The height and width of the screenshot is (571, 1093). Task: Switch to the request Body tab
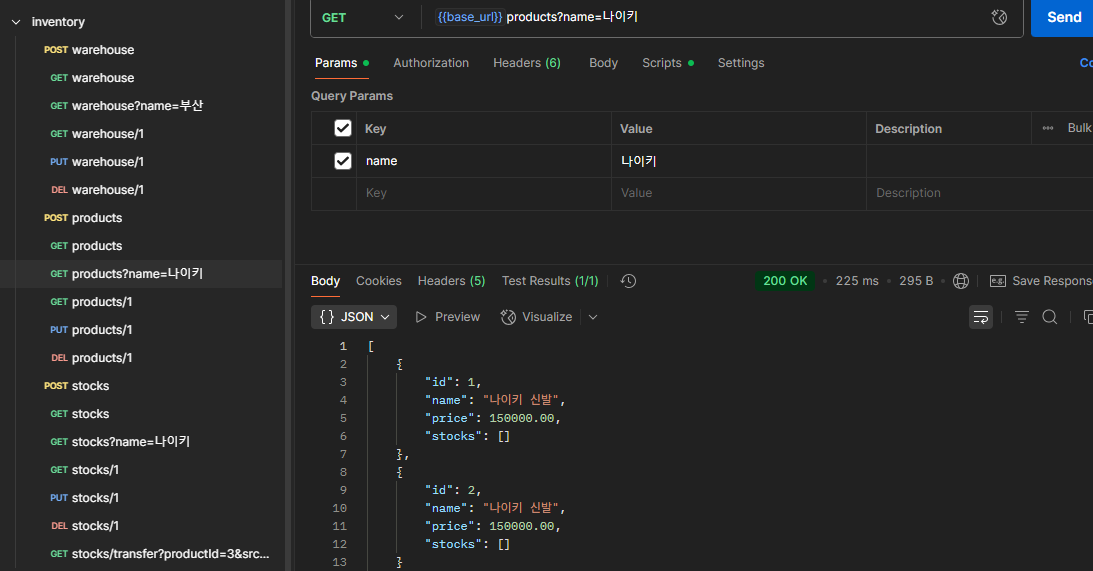point(603,63)
